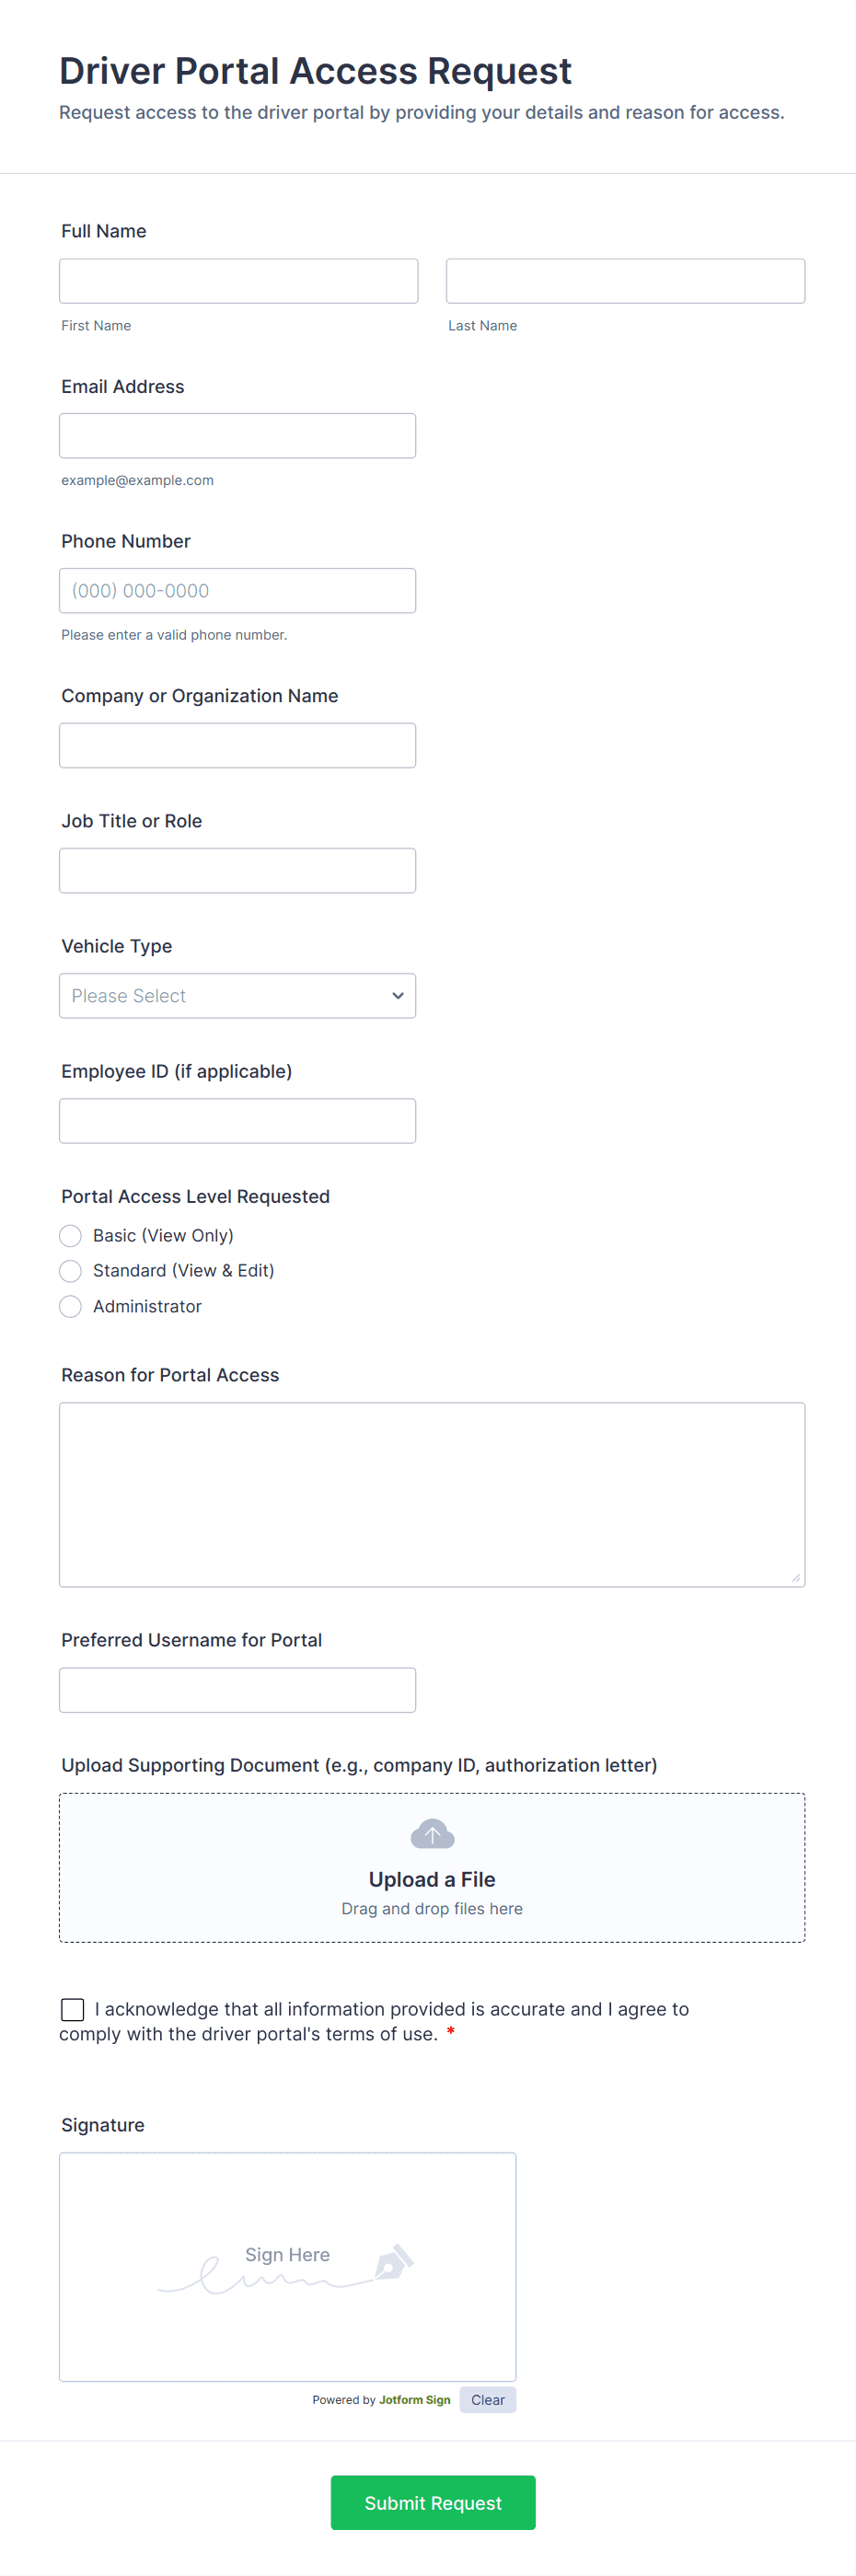
Task: Click the Company or Organization Name field
Action: 237,746
